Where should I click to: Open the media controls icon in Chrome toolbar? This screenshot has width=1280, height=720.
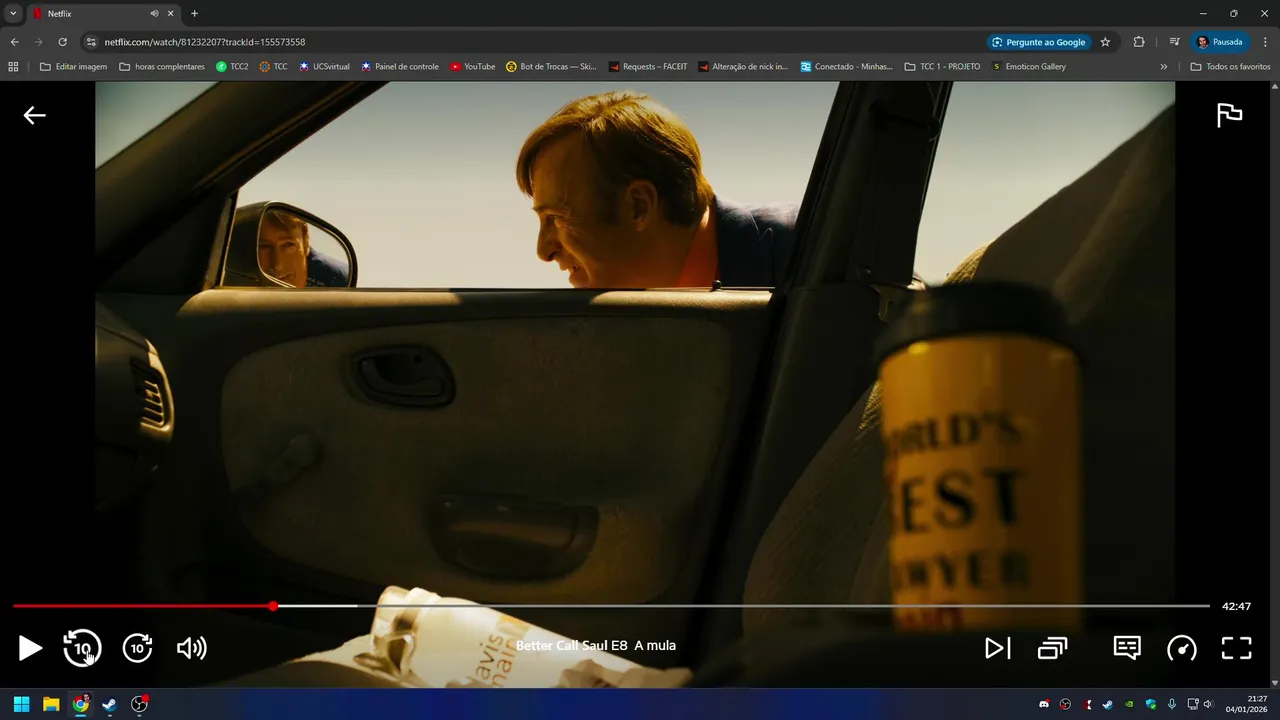(x=1174, y=42)
